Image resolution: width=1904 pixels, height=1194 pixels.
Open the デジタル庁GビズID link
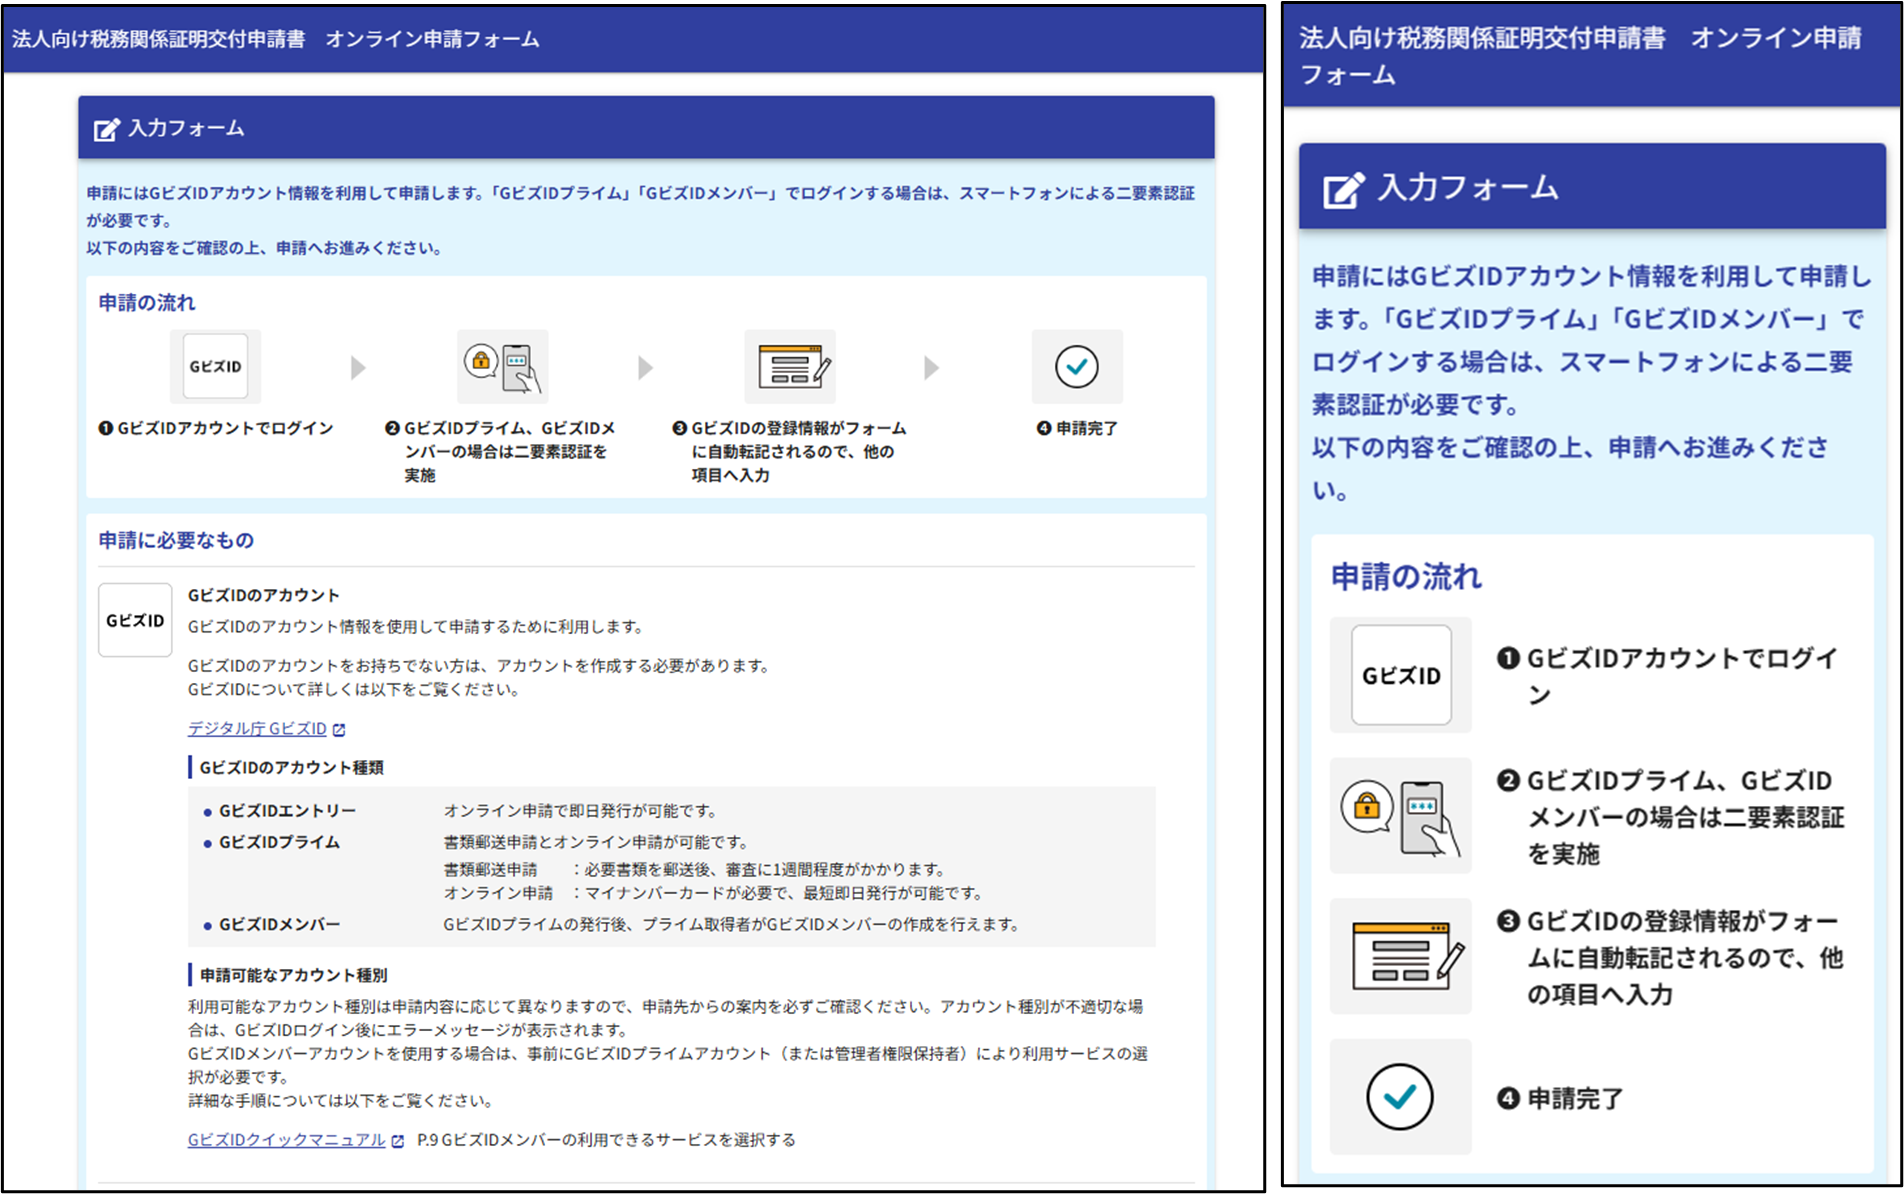(257, 729)
